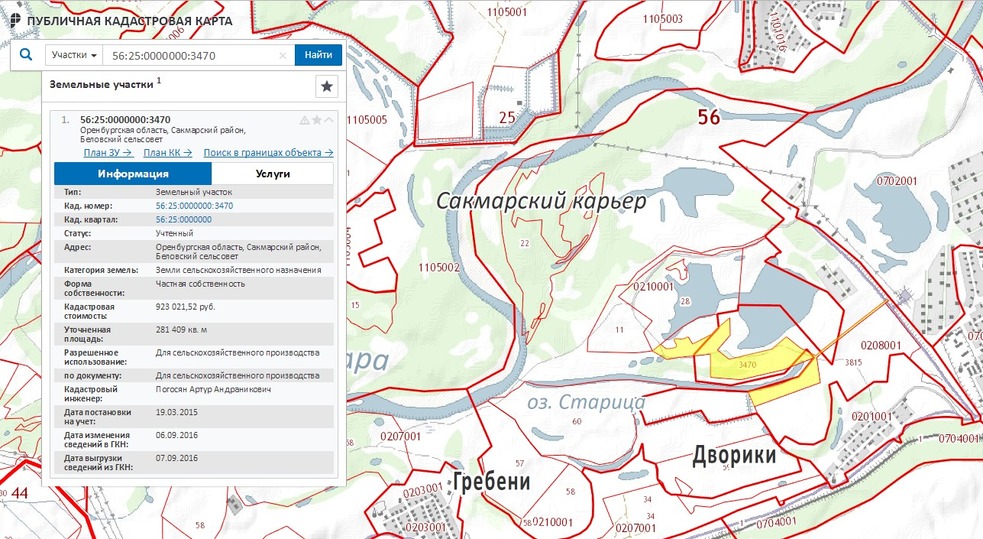The height and width of the screenshot is (539, 983).
Task: Click the Дворики settlement label on the map
Action: point(734,457)
